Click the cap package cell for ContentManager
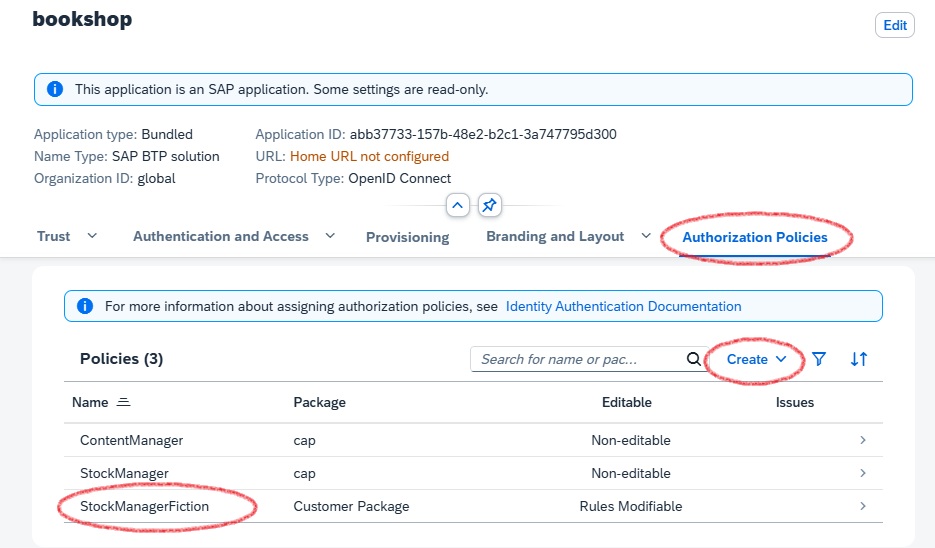 pos(304,441)
